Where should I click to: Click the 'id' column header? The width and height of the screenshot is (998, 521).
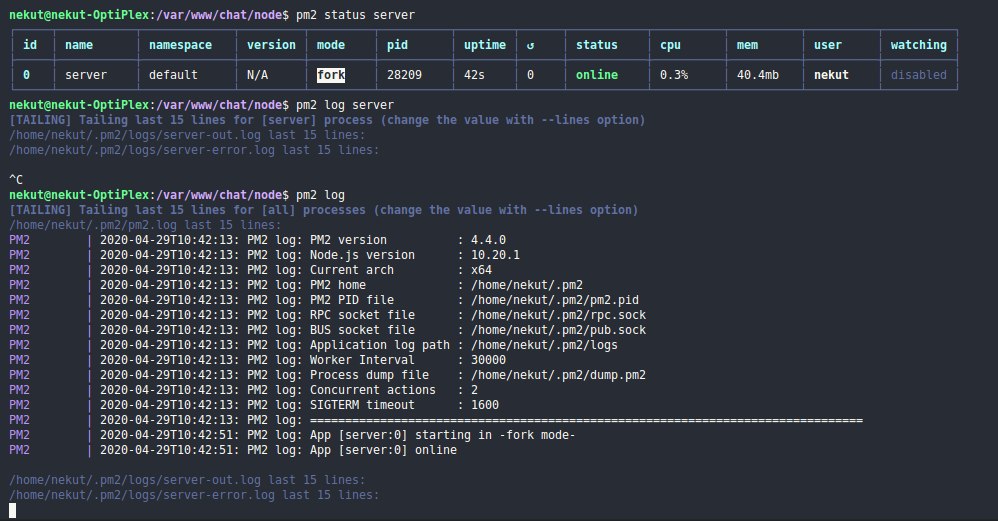(x=30, y=45)
